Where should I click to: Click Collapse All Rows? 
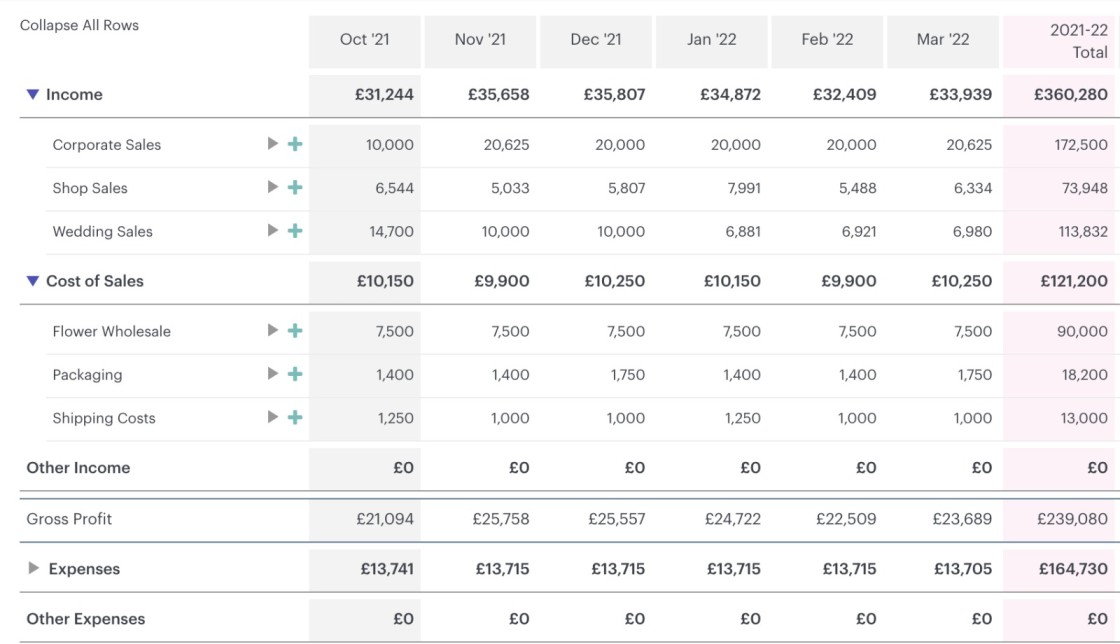click(x=79, y=25)
